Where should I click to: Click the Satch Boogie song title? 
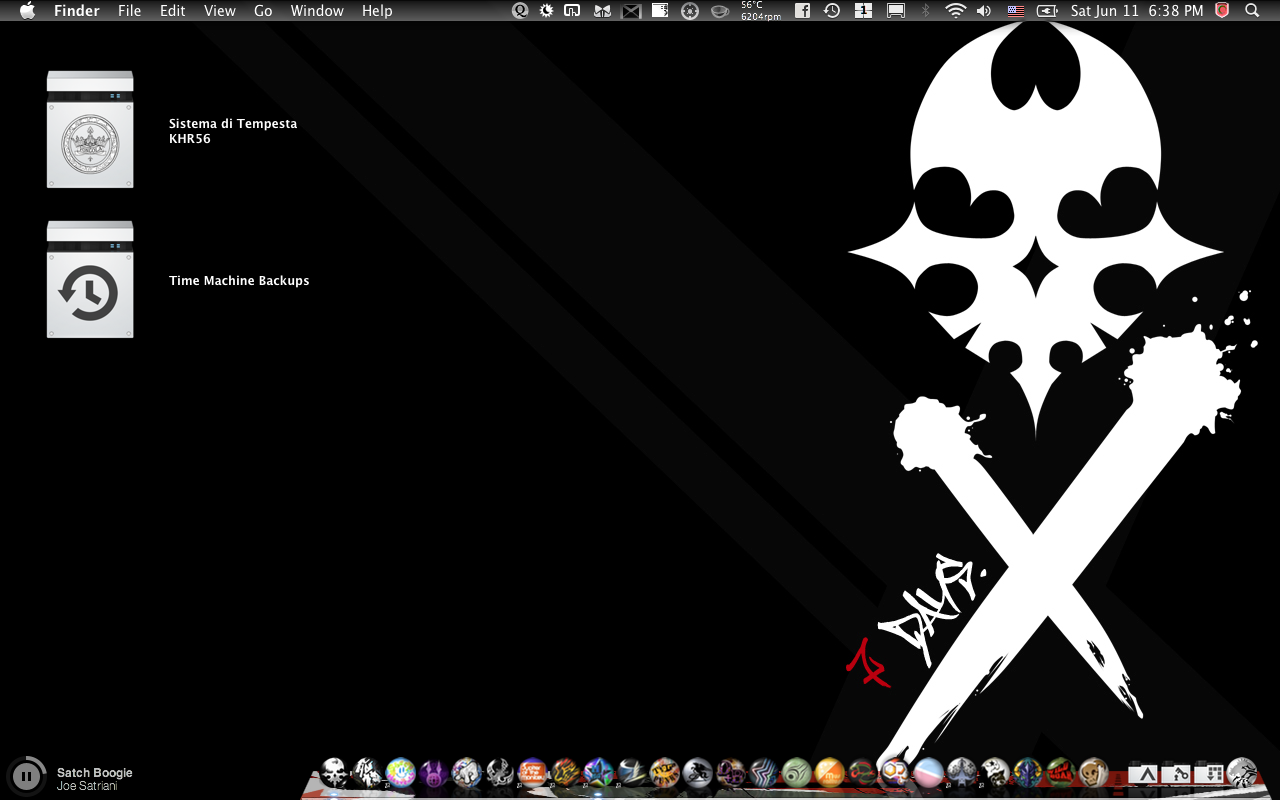pyautogui.click(x=95, y=773)
